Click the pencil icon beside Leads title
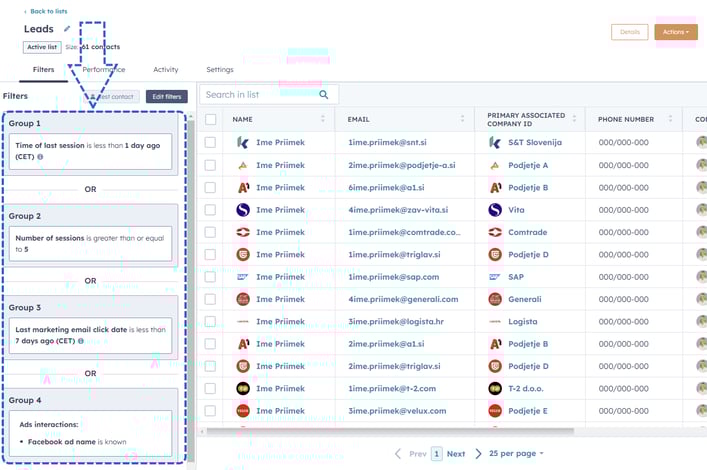Image resolution: width=707 pixels, height=470 pixels. 67,29
